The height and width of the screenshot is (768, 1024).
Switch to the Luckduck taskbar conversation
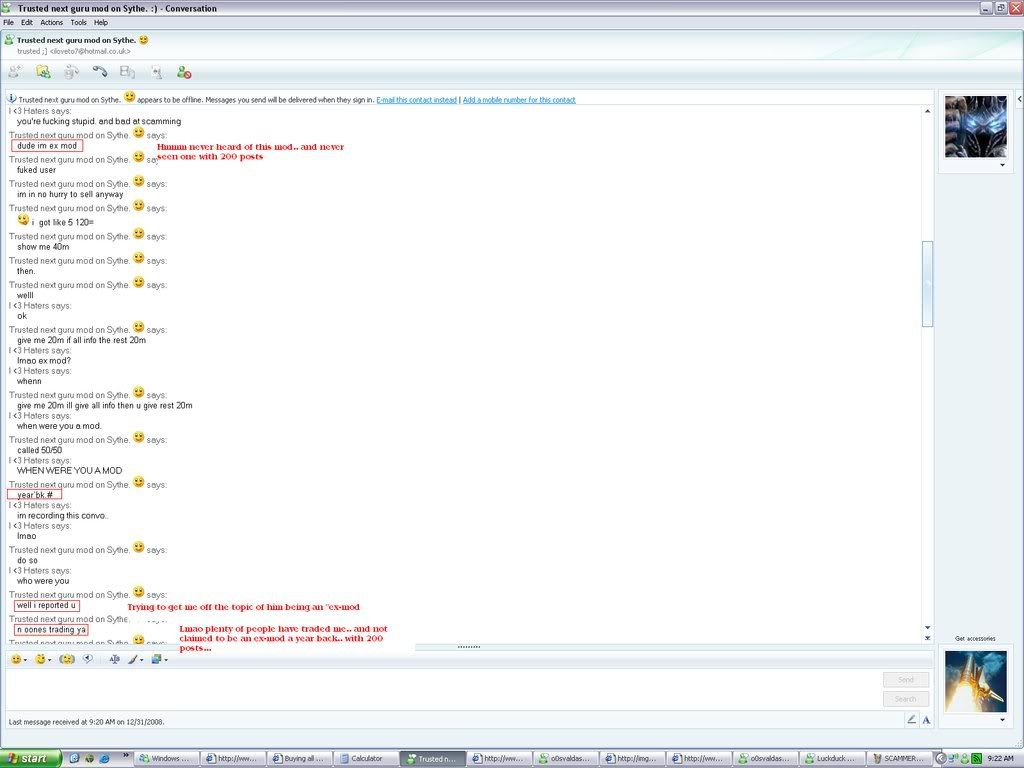(x=832, y=758)
